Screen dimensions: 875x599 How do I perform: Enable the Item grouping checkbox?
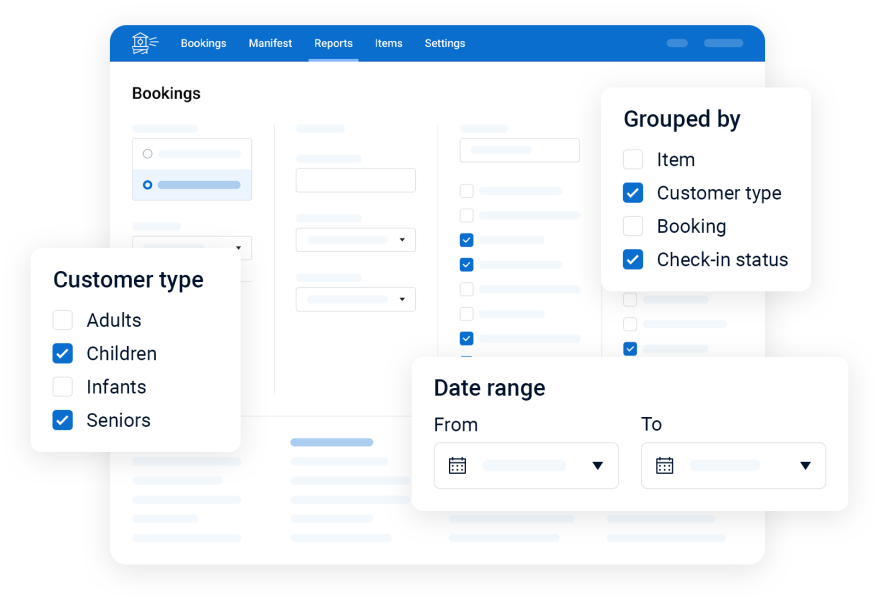[632, 159]
